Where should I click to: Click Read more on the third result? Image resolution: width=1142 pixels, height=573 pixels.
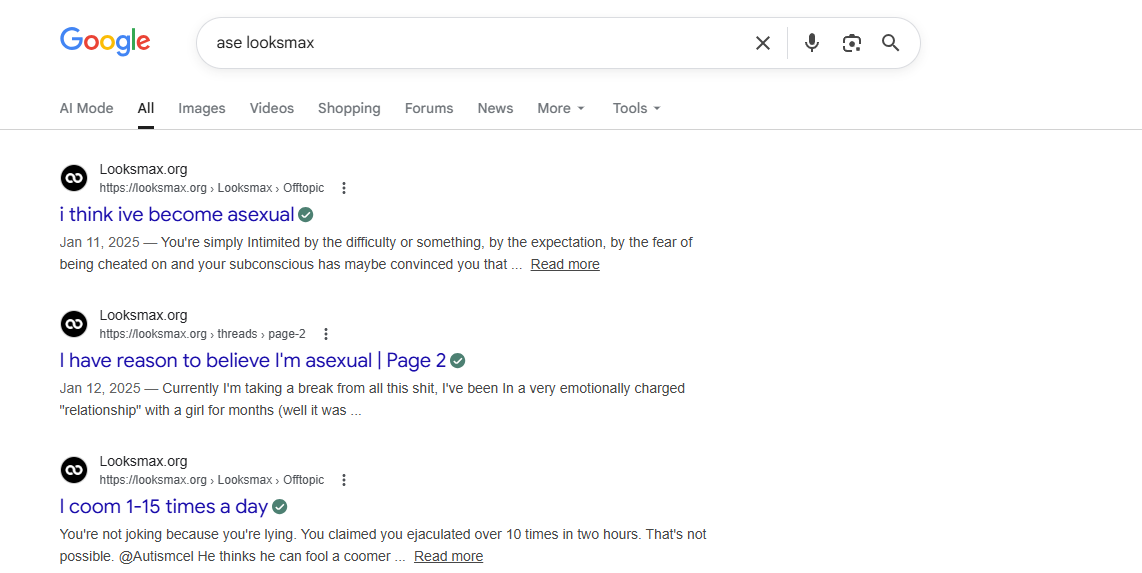tap(448, 557)
